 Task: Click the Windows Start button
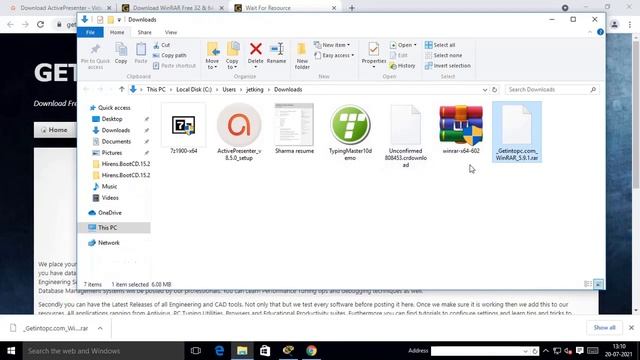coord(11,351)
